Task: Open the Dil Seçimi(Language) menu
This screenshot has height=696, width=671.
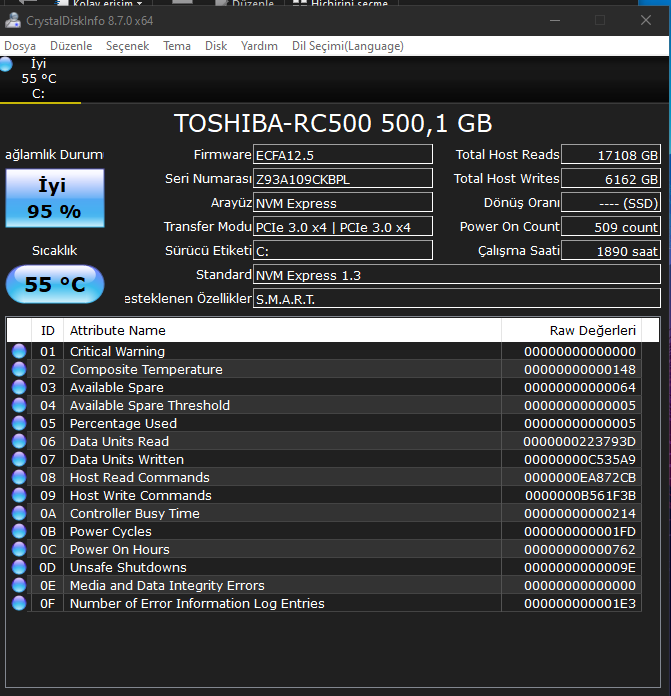Action: point(347,46)
